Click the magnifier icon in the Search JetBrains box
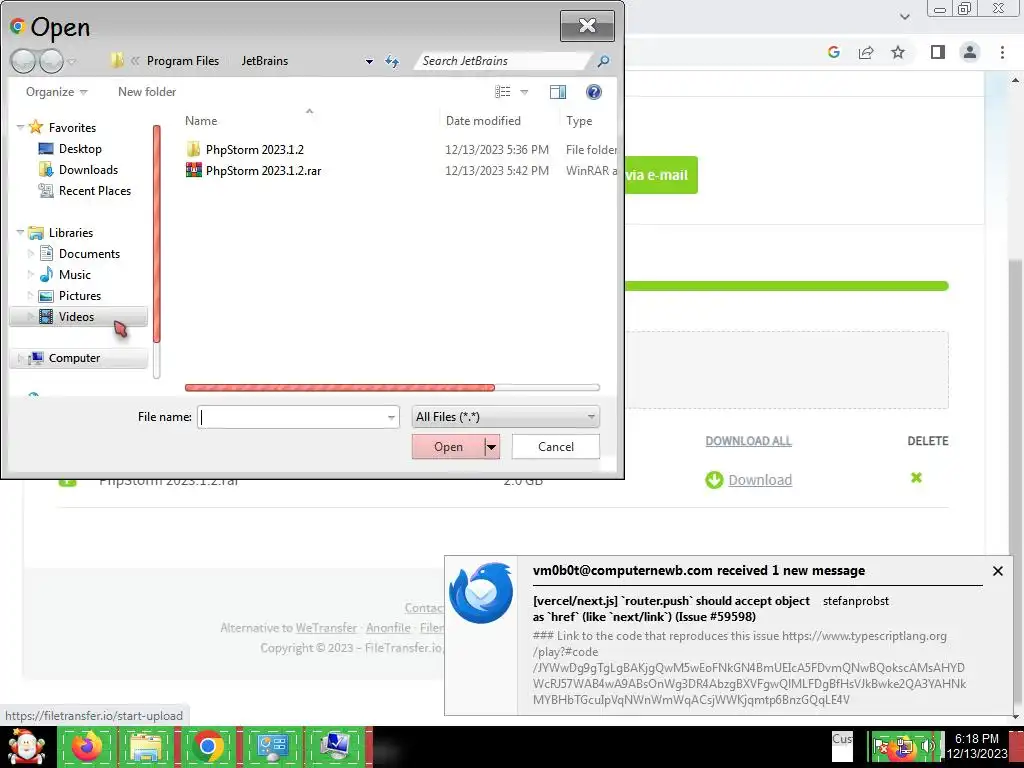Image resolution: width=1024 pixels, height=768 pixels. [603, 61]
